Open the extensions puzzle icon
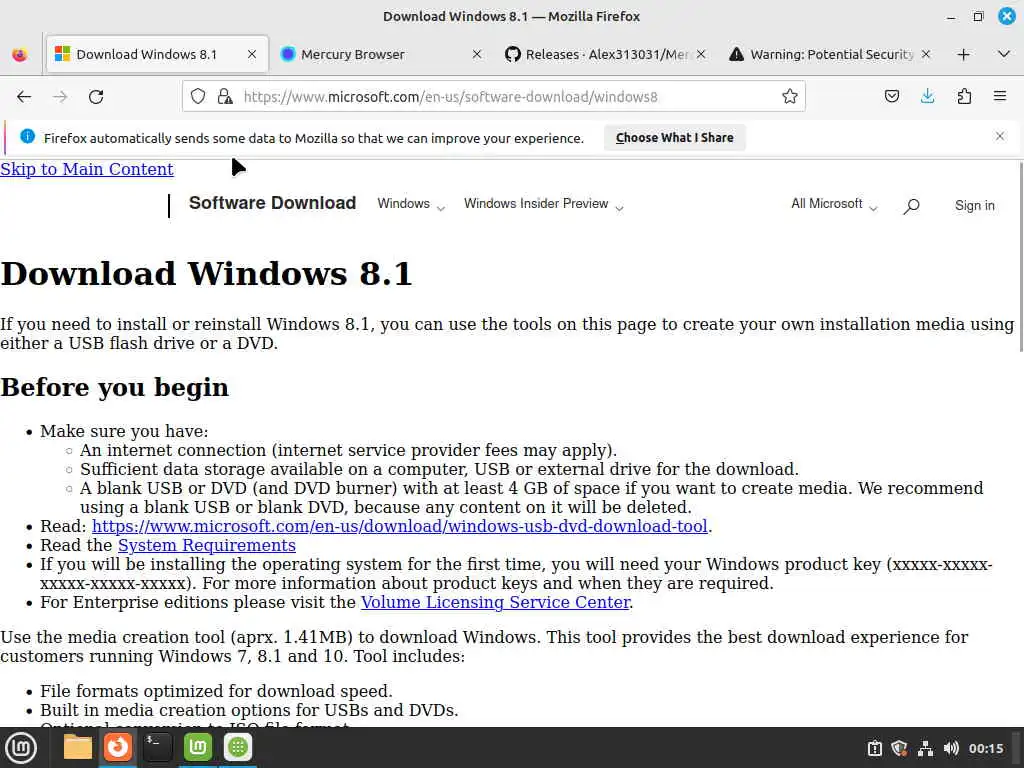 964,97
